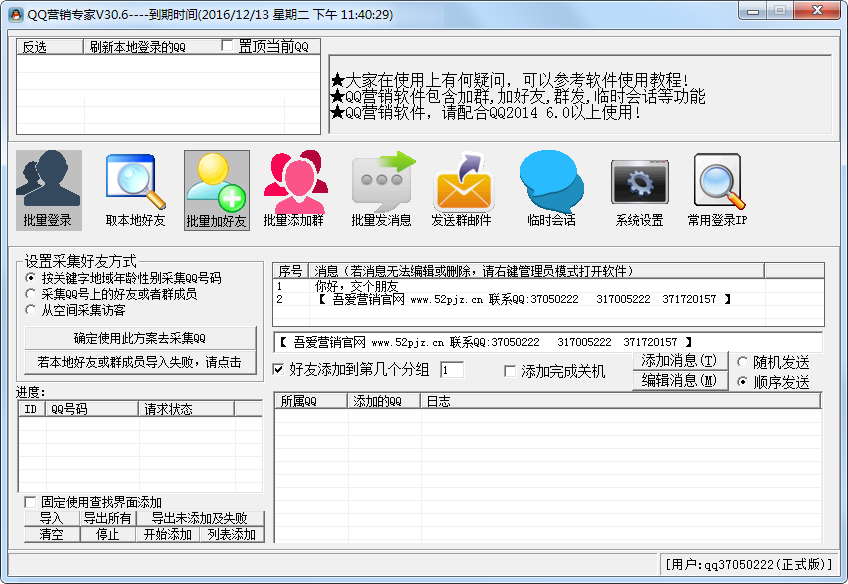Click the group number input field
The height and width of the screenshot is (584, 848).
451,370
